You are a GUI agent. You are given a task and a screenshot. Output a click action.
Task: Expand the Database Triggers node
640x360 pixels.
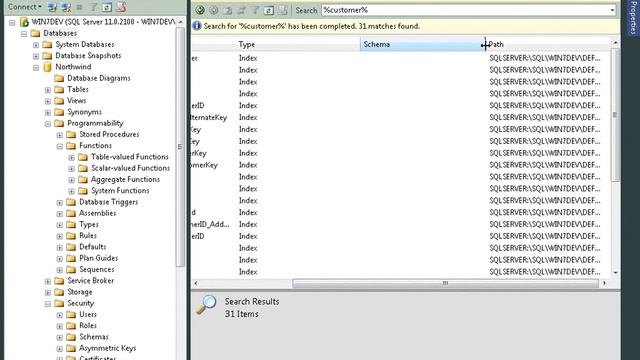pos(60,202)
